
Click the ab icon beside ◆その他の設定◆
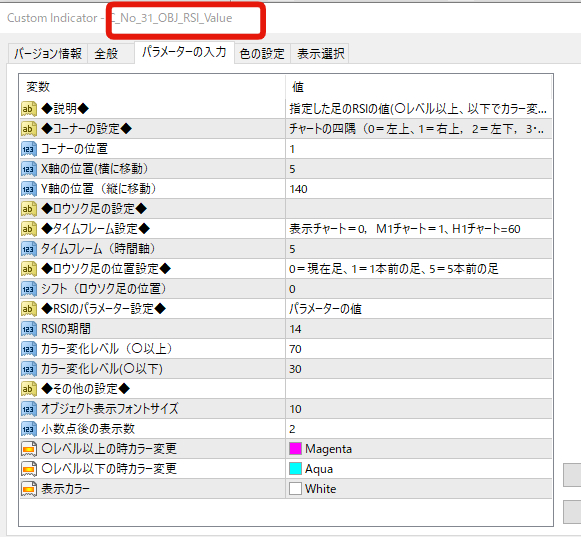(29, 389)
